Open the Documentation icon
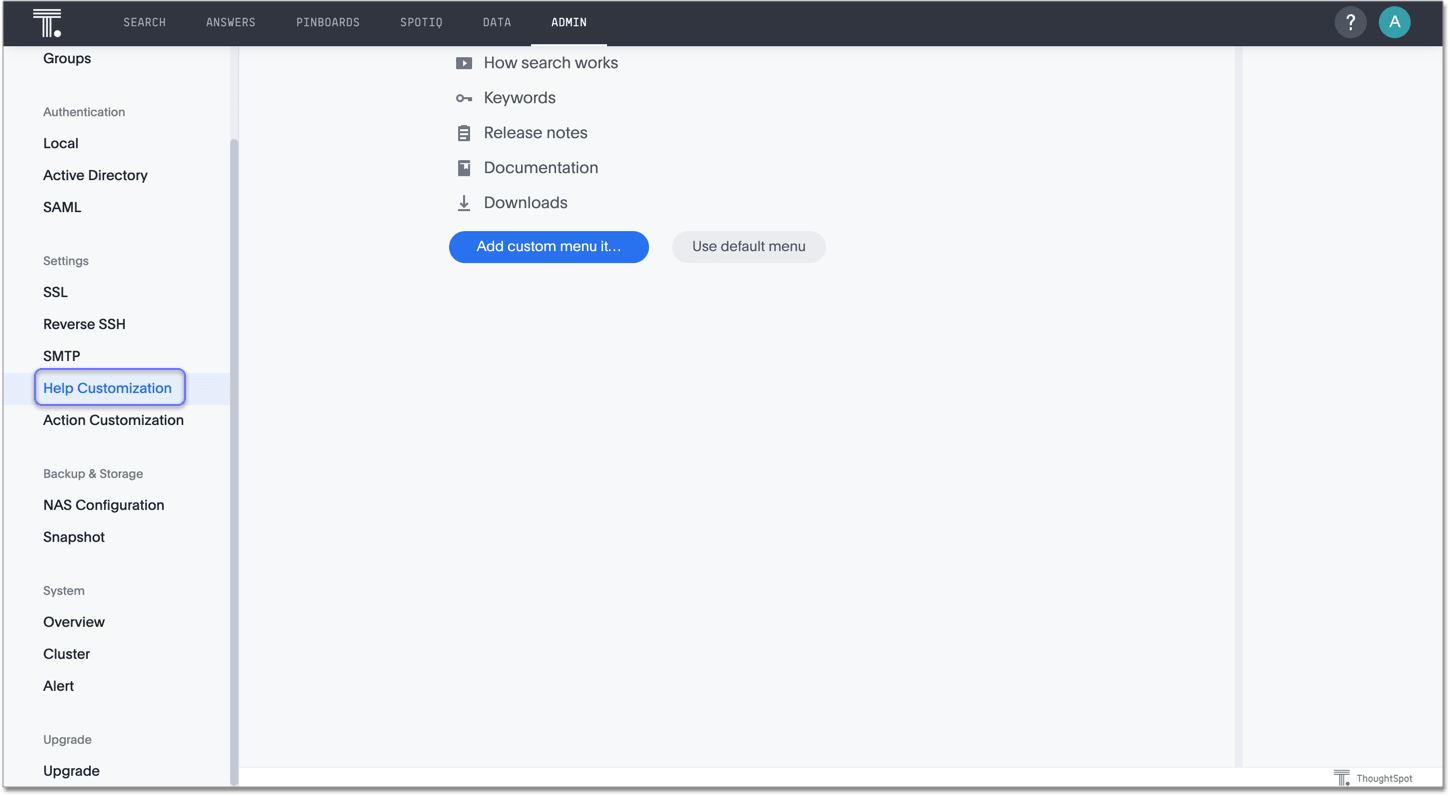The image size is (1450, 796). click(464, 167)
